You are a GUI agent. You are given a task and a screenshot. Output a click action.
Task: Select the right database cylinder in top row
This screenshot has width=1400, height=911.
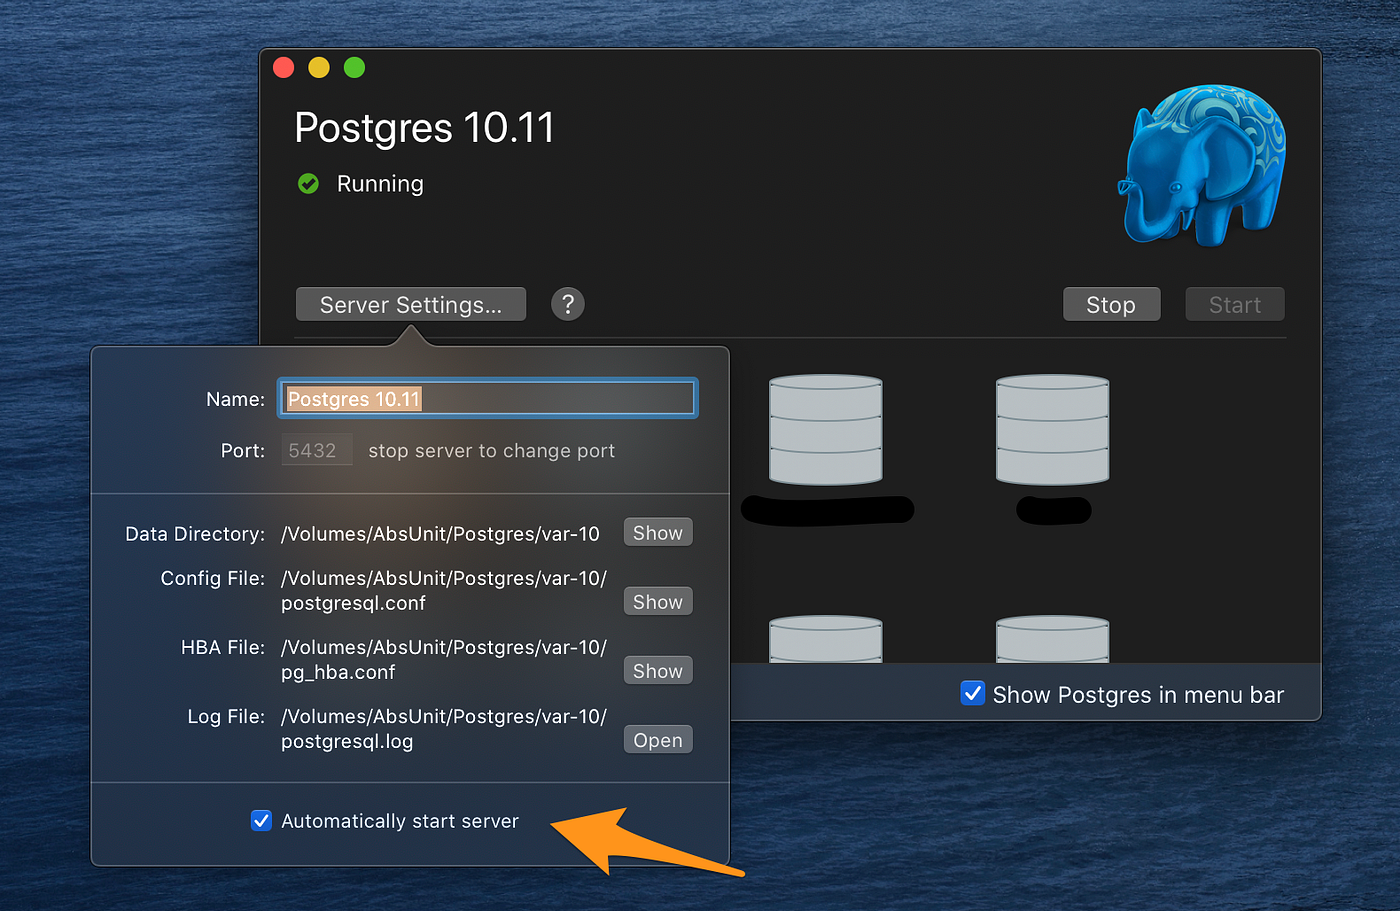[x=1053, y=430]
